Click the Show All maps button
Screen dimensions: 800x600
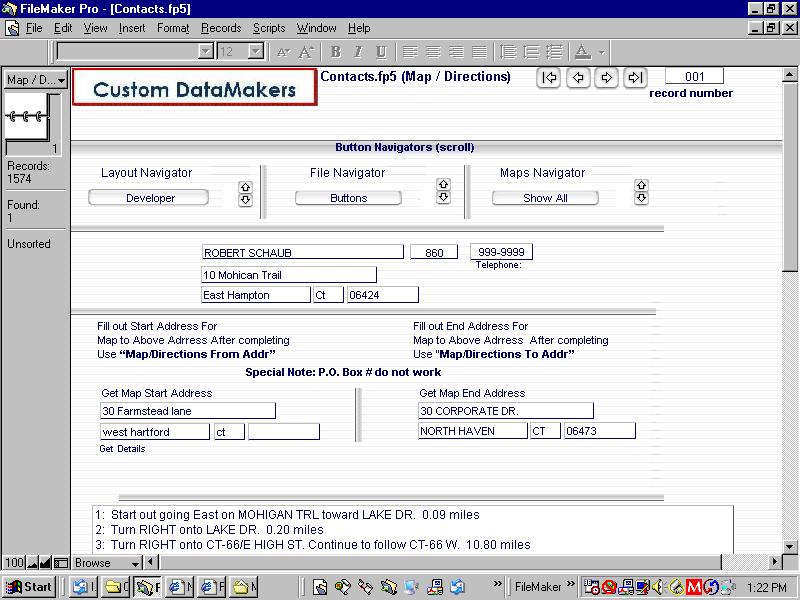click(545, 198)
